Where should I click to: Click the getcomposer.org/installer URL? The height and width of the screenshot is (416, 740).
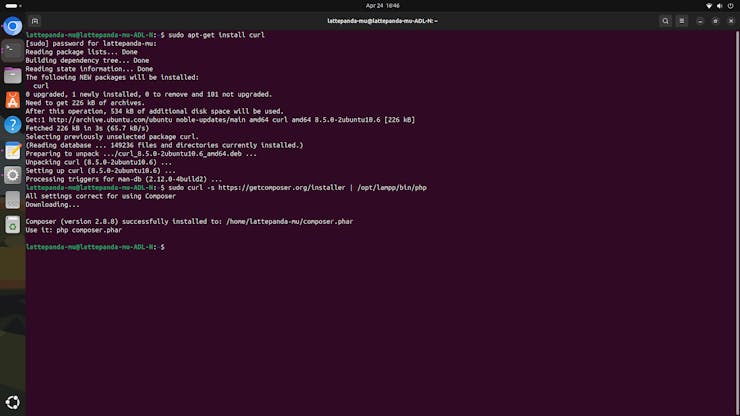click(x=282, y=188)
